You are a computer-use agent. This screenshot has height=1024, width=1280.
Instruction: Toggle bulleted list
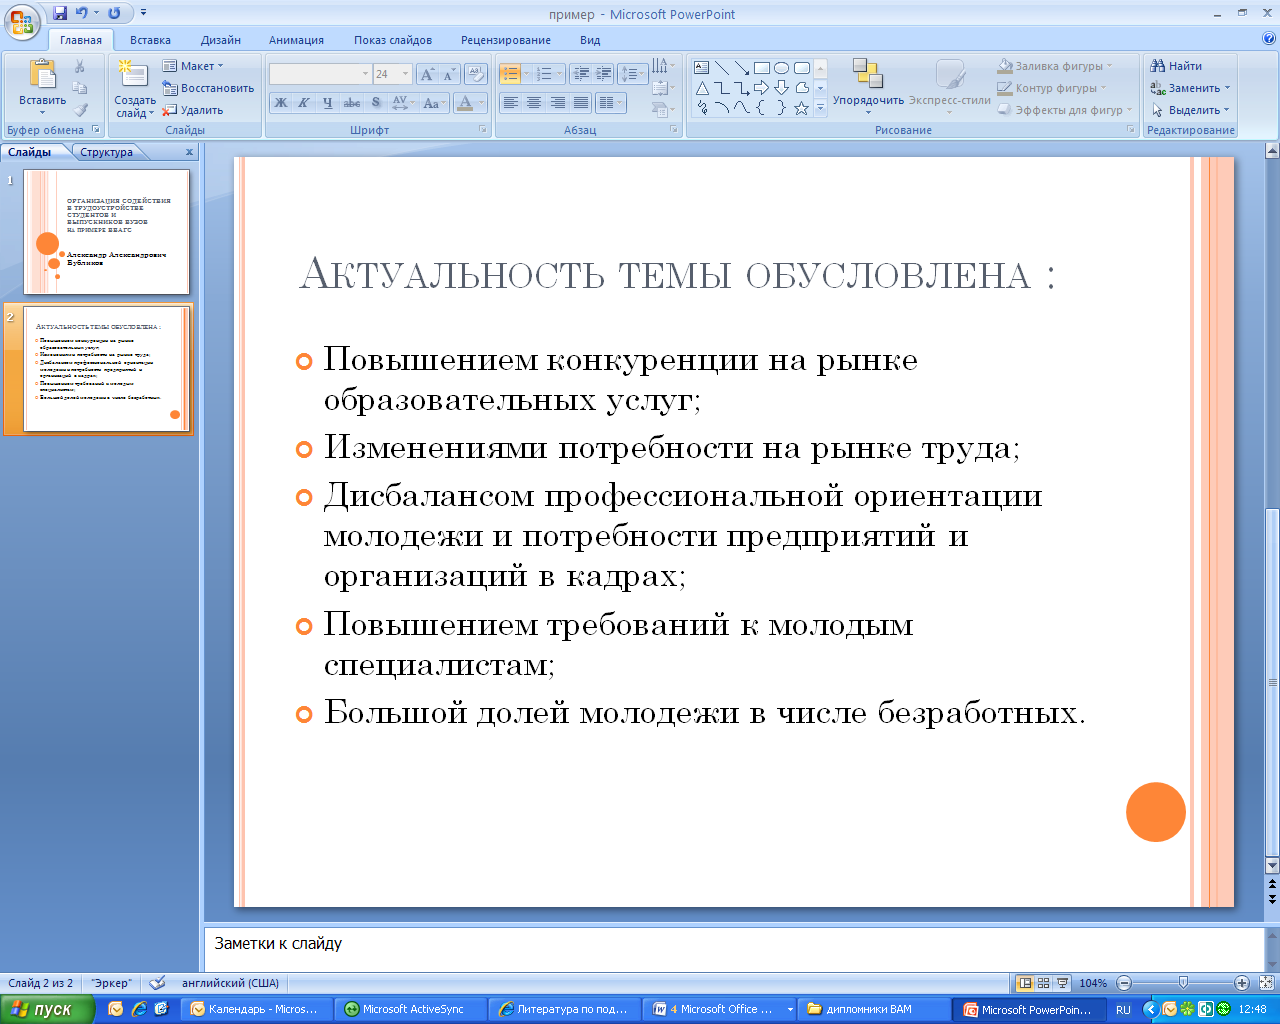pyautogui.click(x=509, y=74)
